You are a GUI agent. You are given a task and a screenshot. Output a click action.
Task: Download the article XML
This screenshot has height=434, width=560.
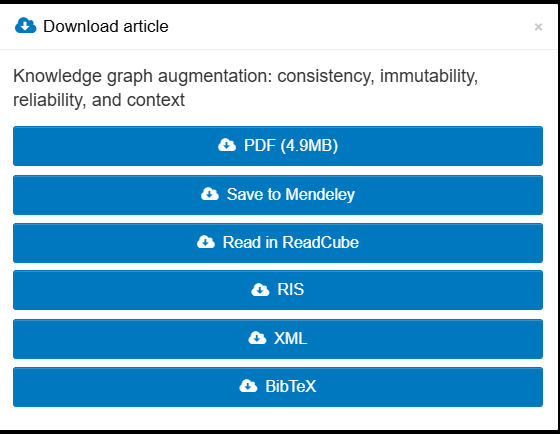click(x=278, y=339)
